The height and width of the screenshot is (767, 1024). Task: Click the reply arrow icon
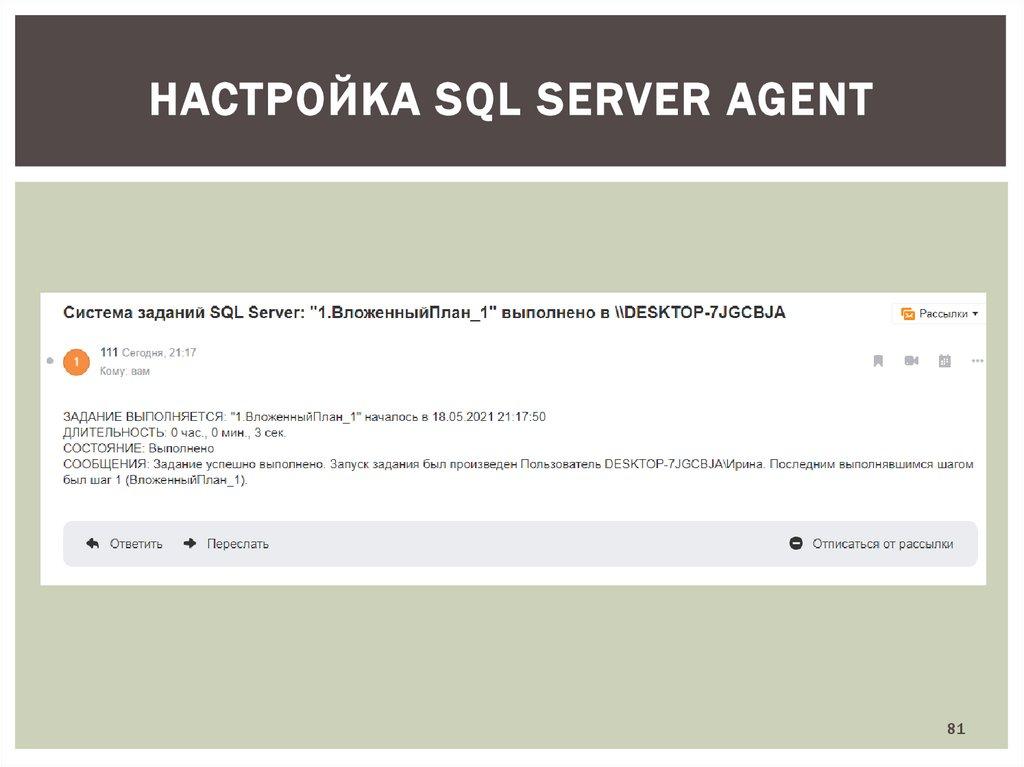93,544
